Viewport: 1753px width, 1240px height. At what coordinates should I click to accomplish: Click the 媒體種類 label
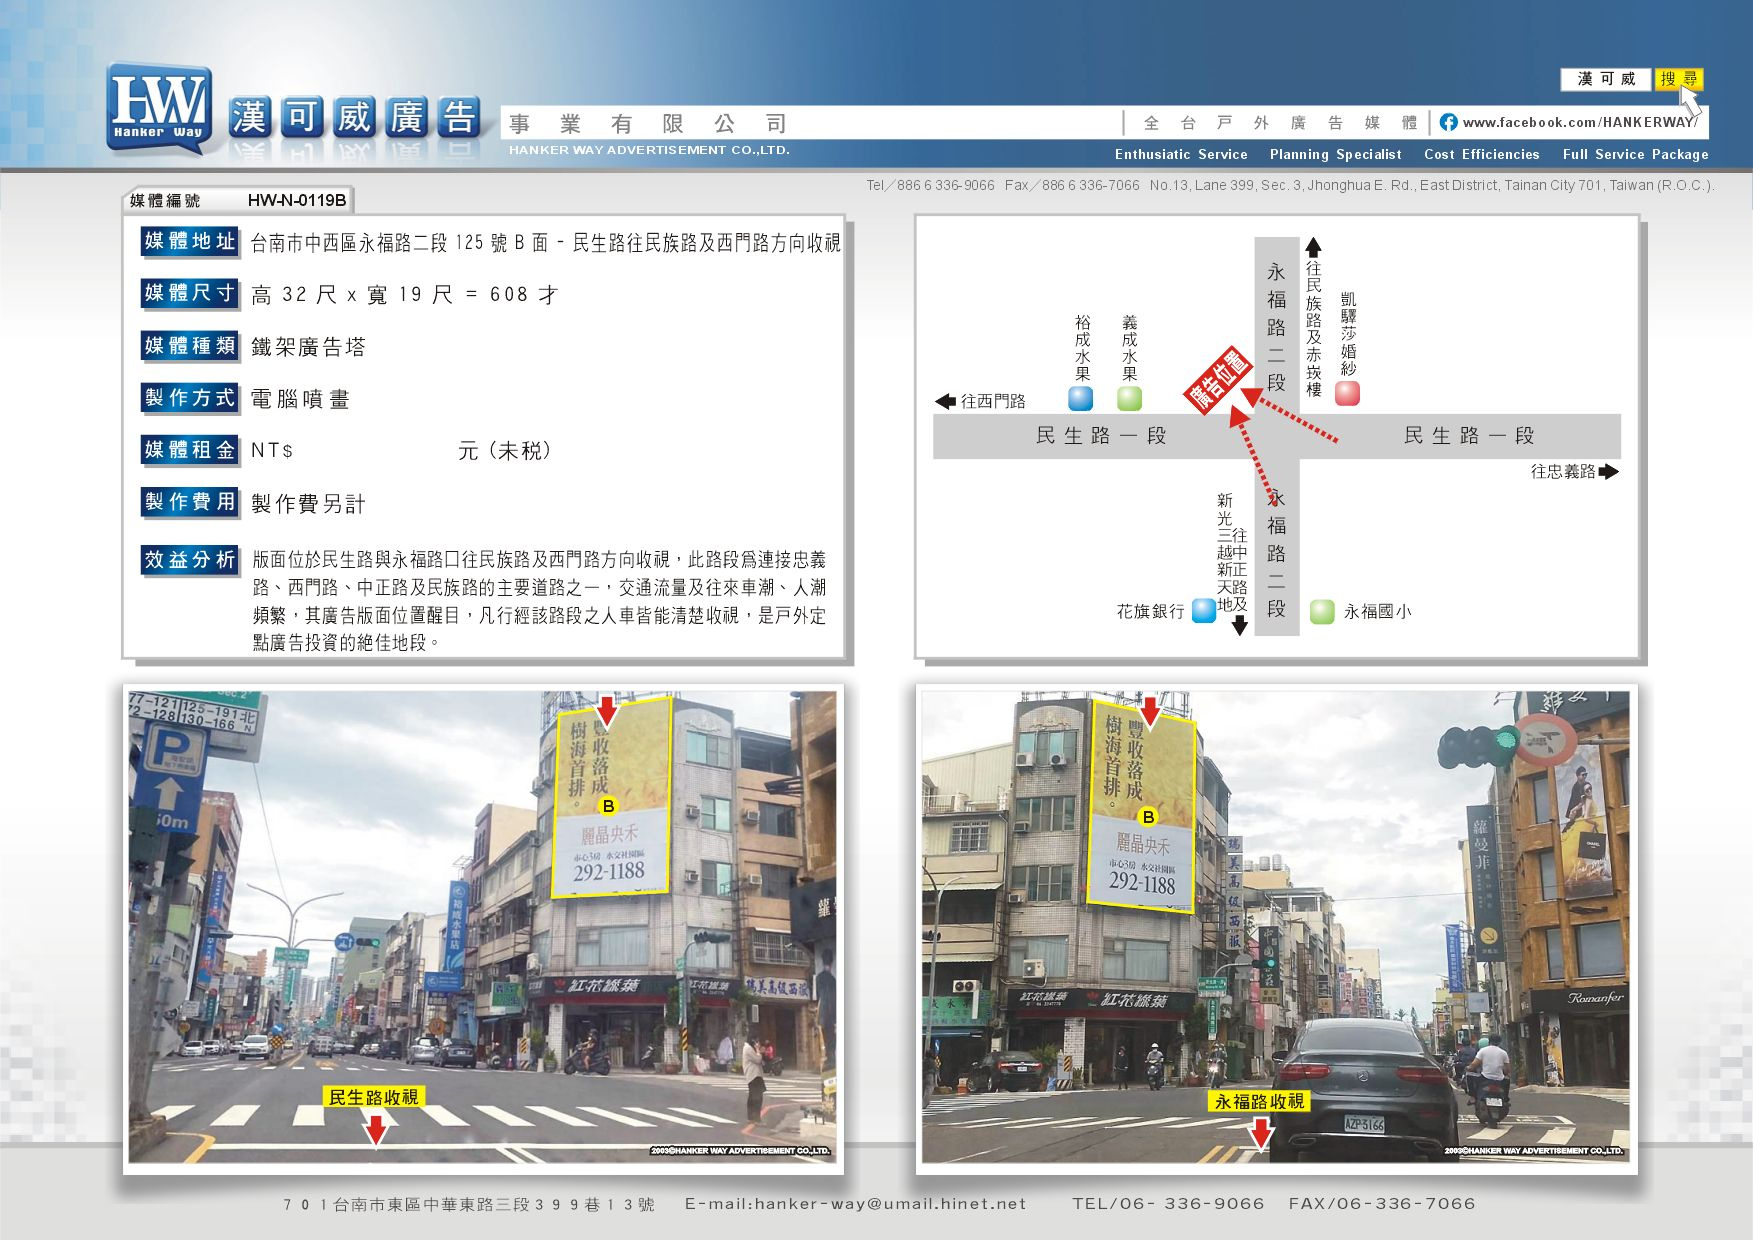click(x=189, y=346)
